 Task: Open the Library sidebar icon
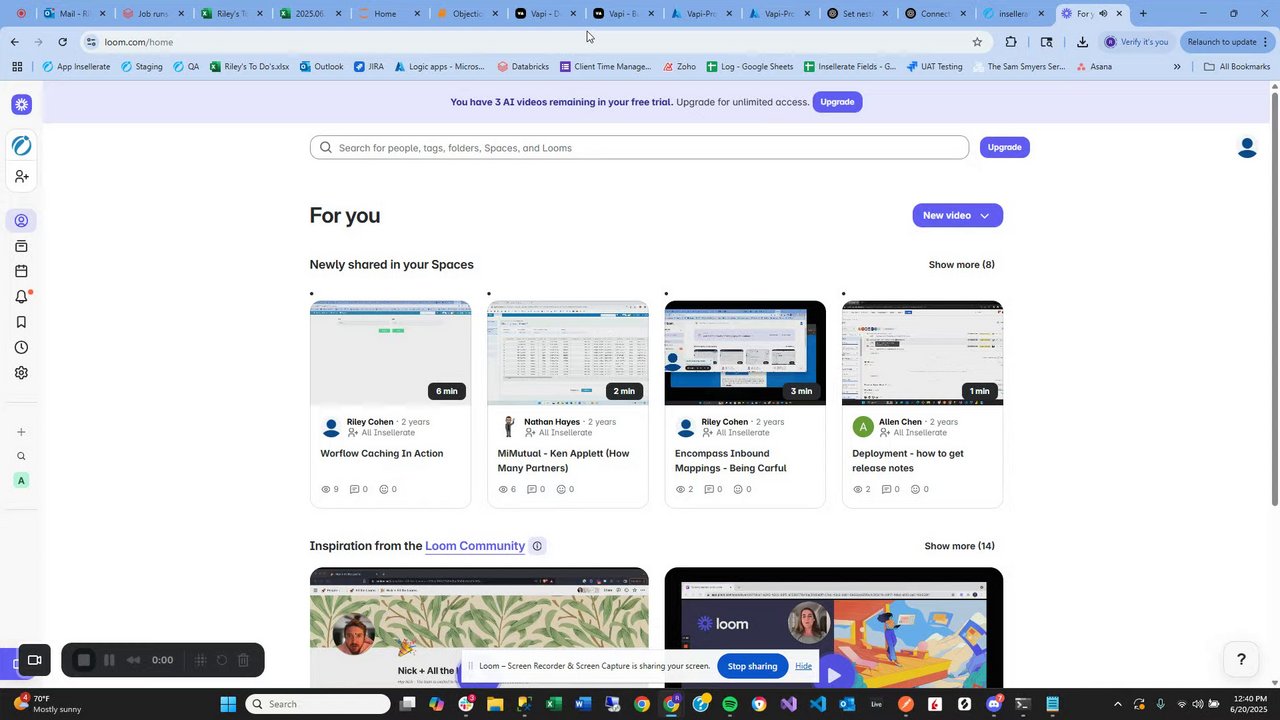pyautogui.click(x=21, y=246)
